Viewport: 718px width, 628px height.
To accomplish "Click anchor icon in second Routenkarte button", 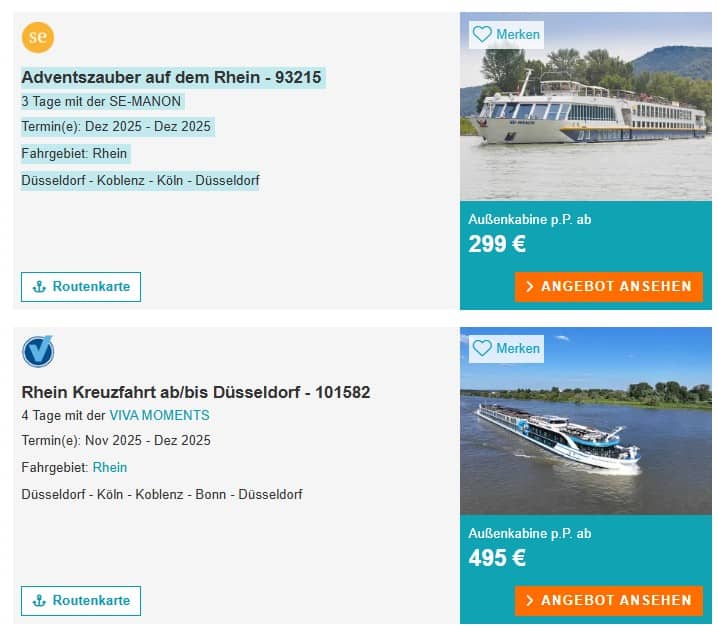I will point(40,601).
